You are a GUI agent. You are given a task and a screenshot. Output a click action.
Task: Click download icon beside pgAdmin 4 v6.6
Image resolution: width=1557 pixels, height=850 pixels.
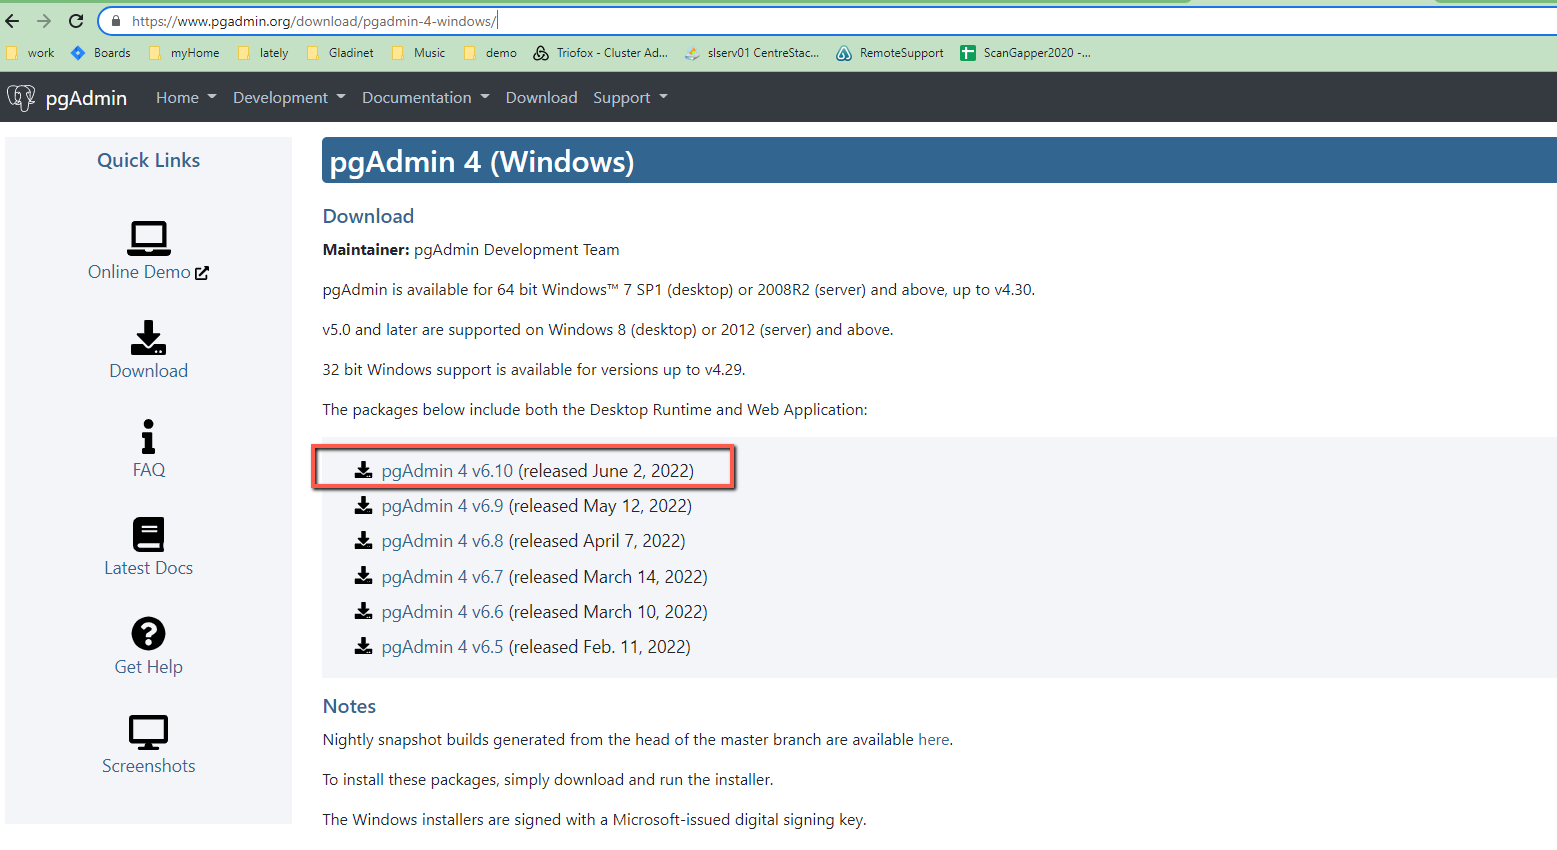(x=364, y=611)
